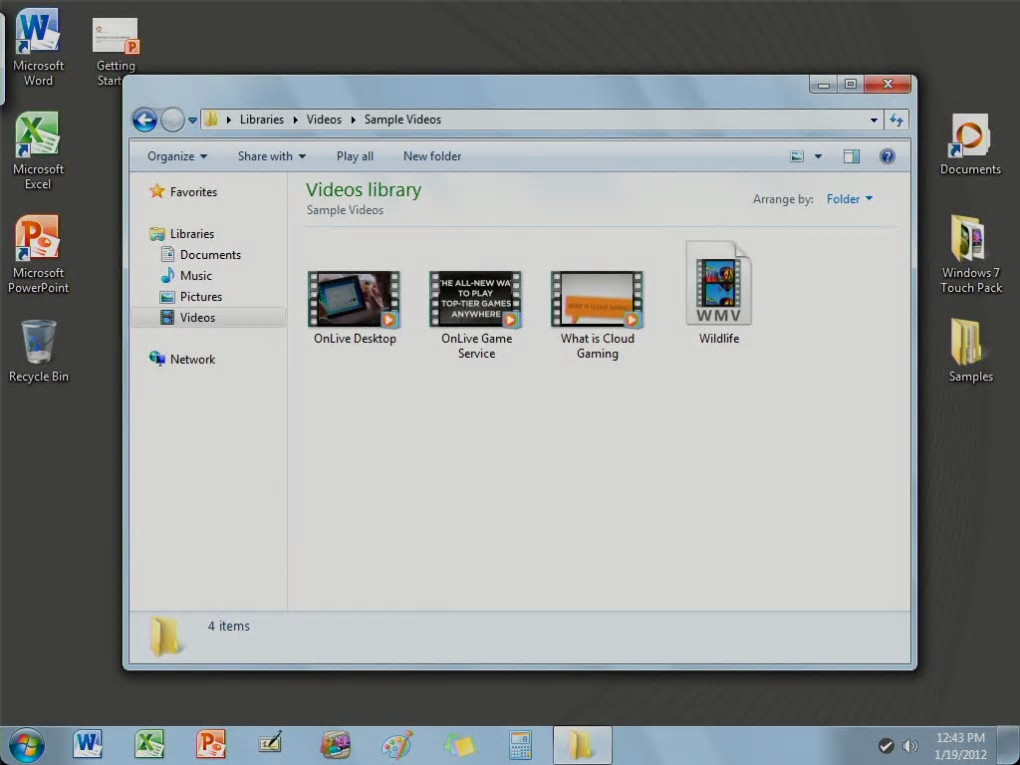This screenshot has width=1020, height=765.
Task: Select the OnLive Game Service video thumbnail
Action: [x=476, y=299]
